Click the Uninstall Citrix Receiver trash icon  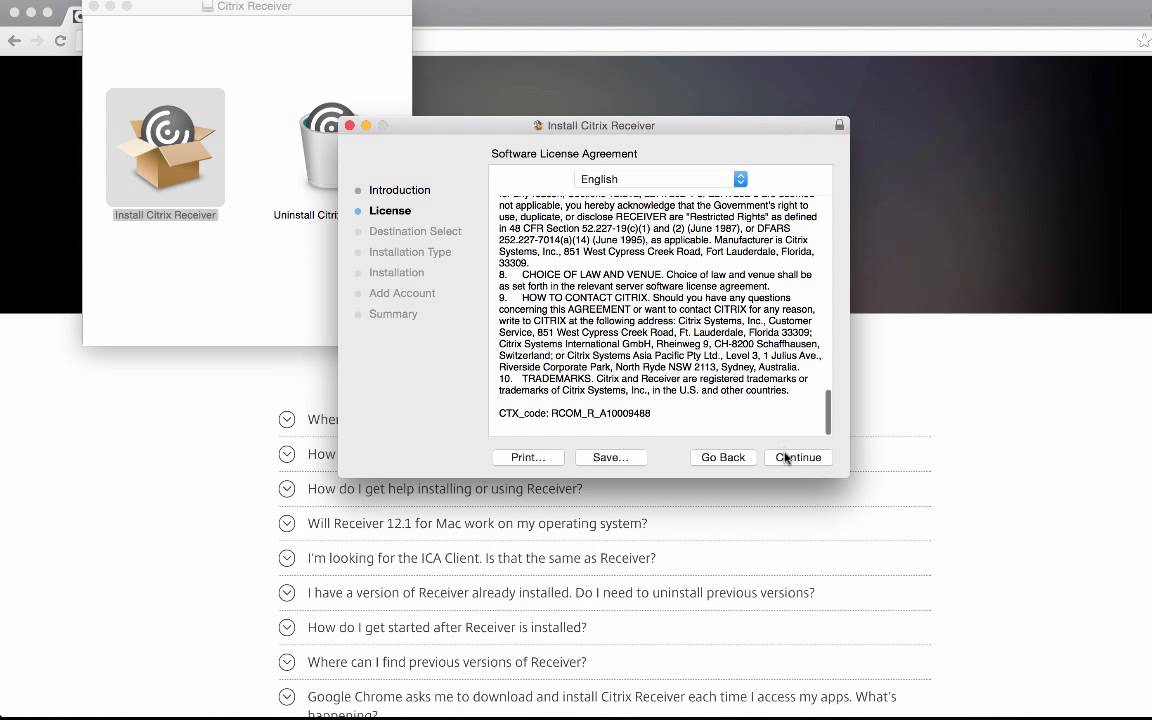coord(319,145)
